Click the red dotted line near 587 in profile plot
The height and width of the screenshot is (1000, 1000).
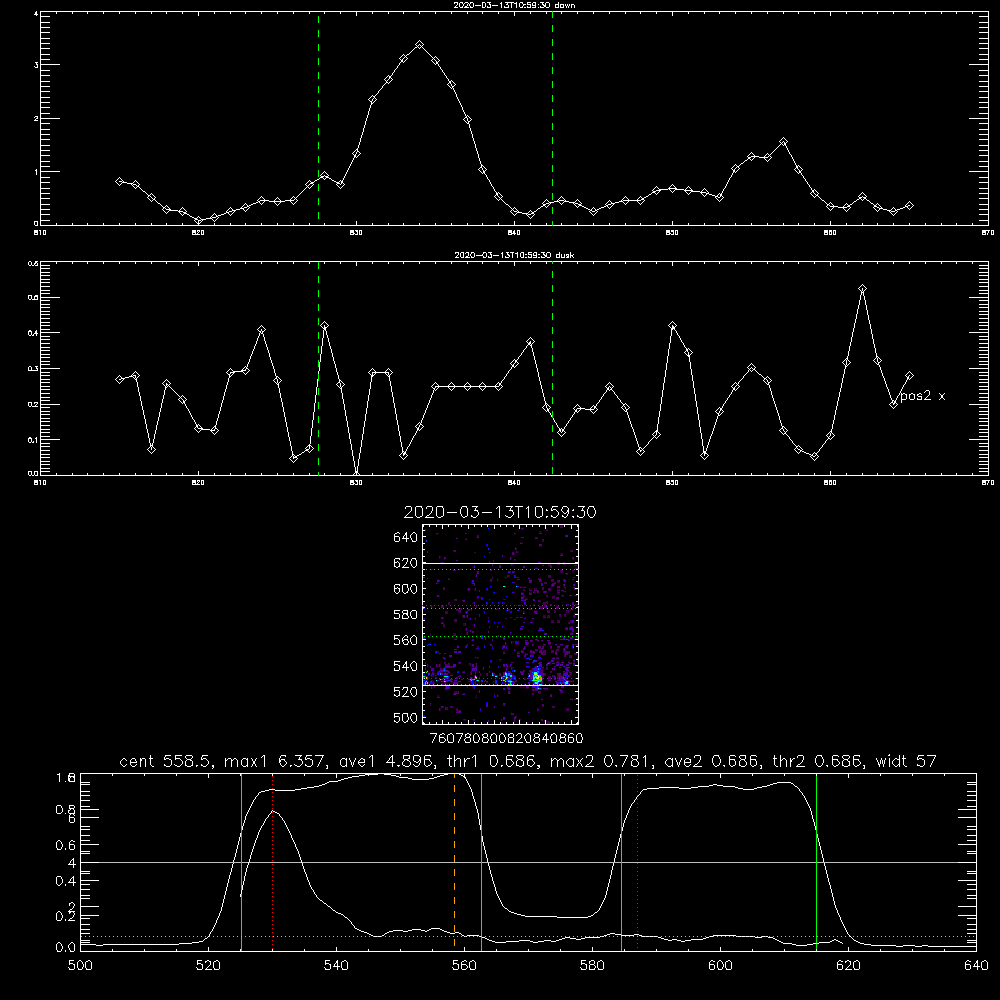click(x=637, y=862)
